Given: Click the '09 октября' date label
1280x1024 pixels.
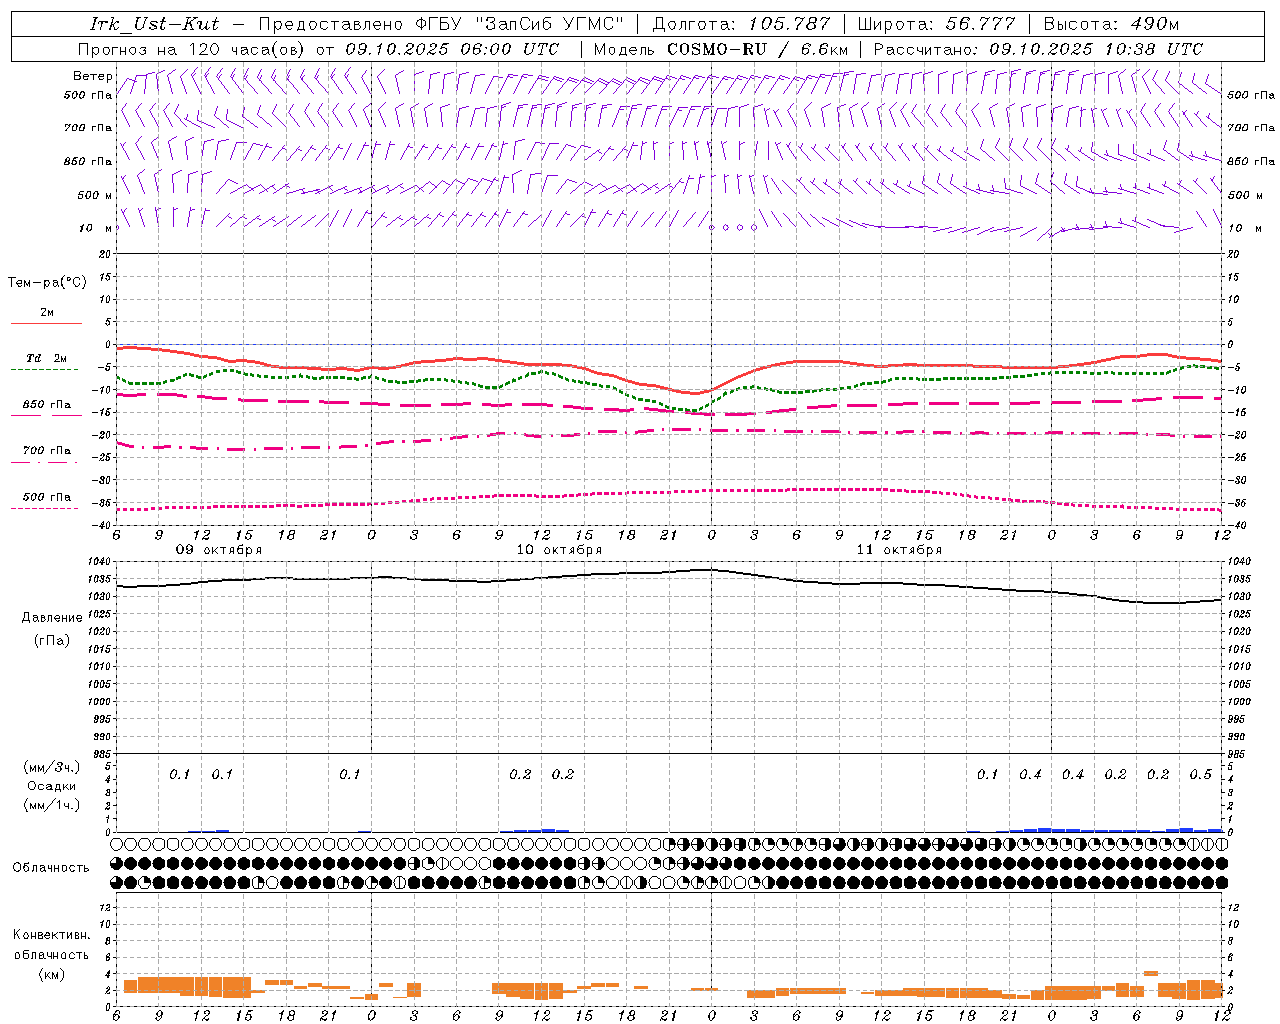Looking at the screenshot, I should (x=219, y=550).
